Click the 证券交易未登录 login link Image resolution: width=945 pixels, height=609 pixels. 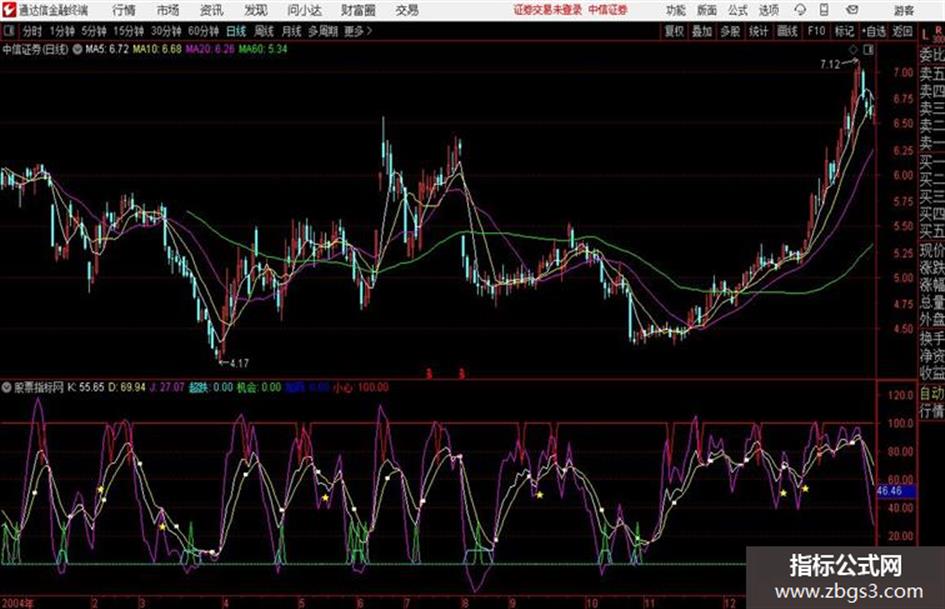pos(548,10)
